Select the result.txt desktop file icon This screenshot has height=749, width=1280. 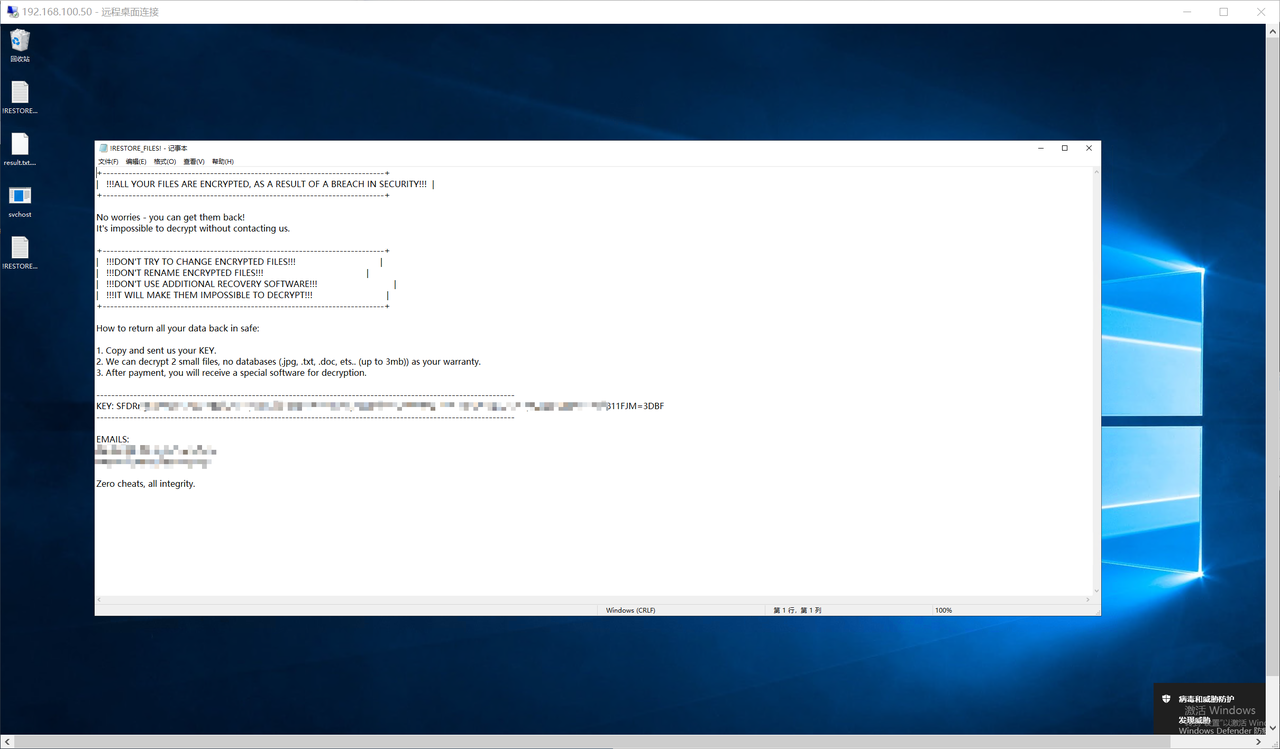pyautogui.click(x=20, y=145)
